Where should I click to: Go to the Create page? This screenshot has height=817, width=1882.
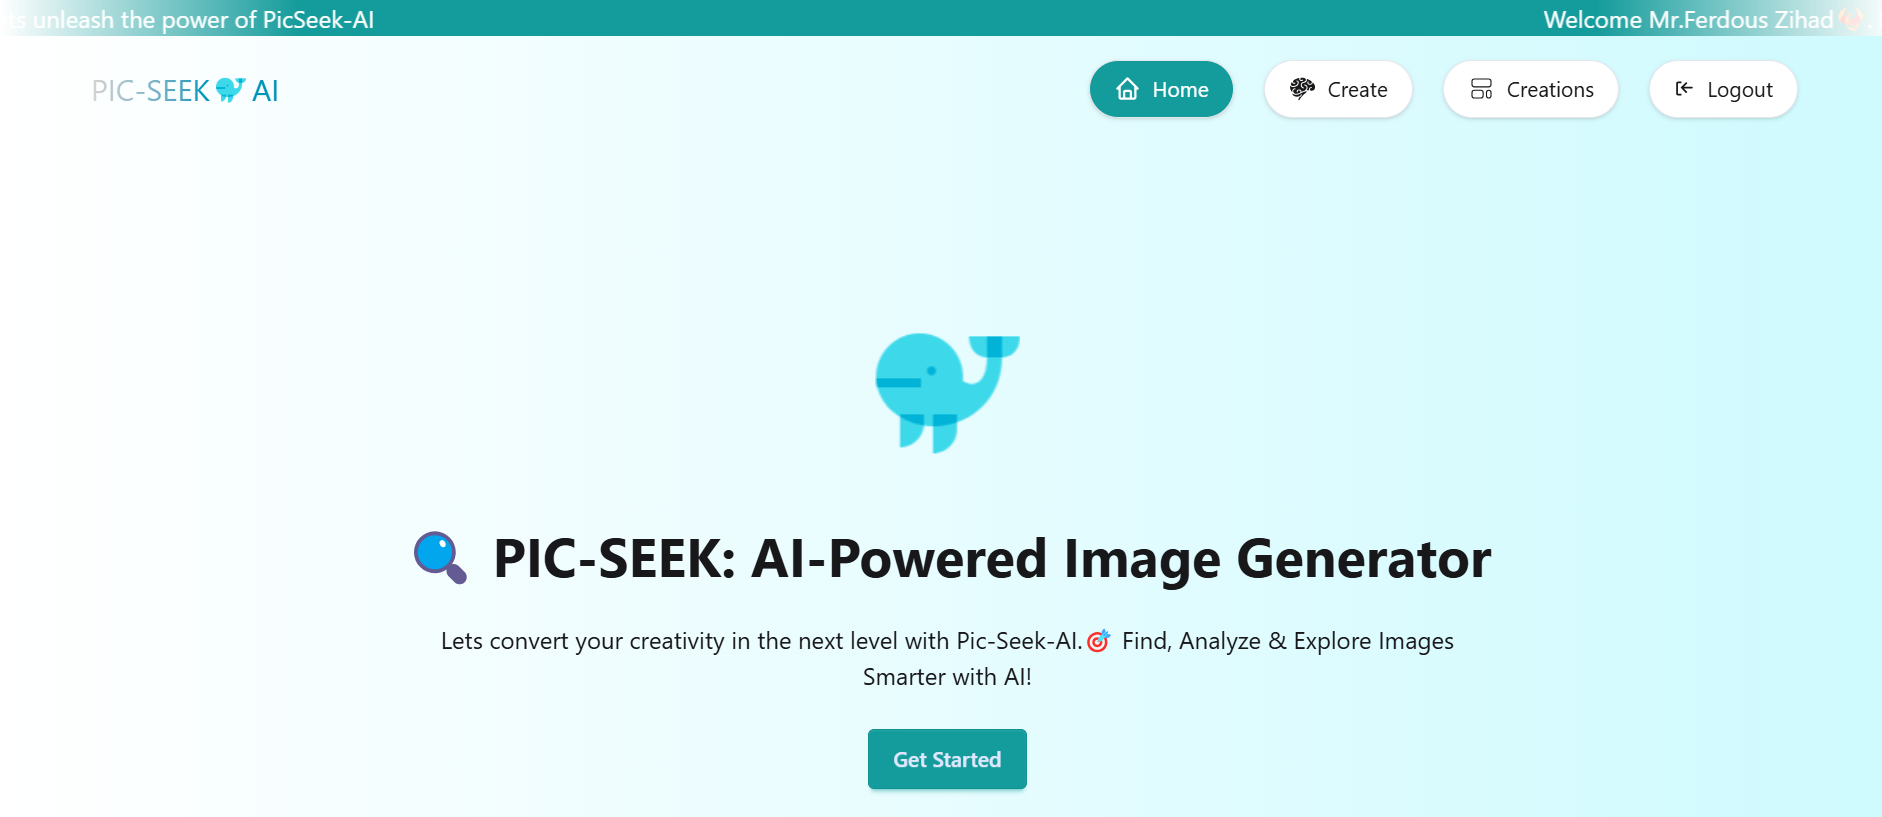click(1338, 89)
